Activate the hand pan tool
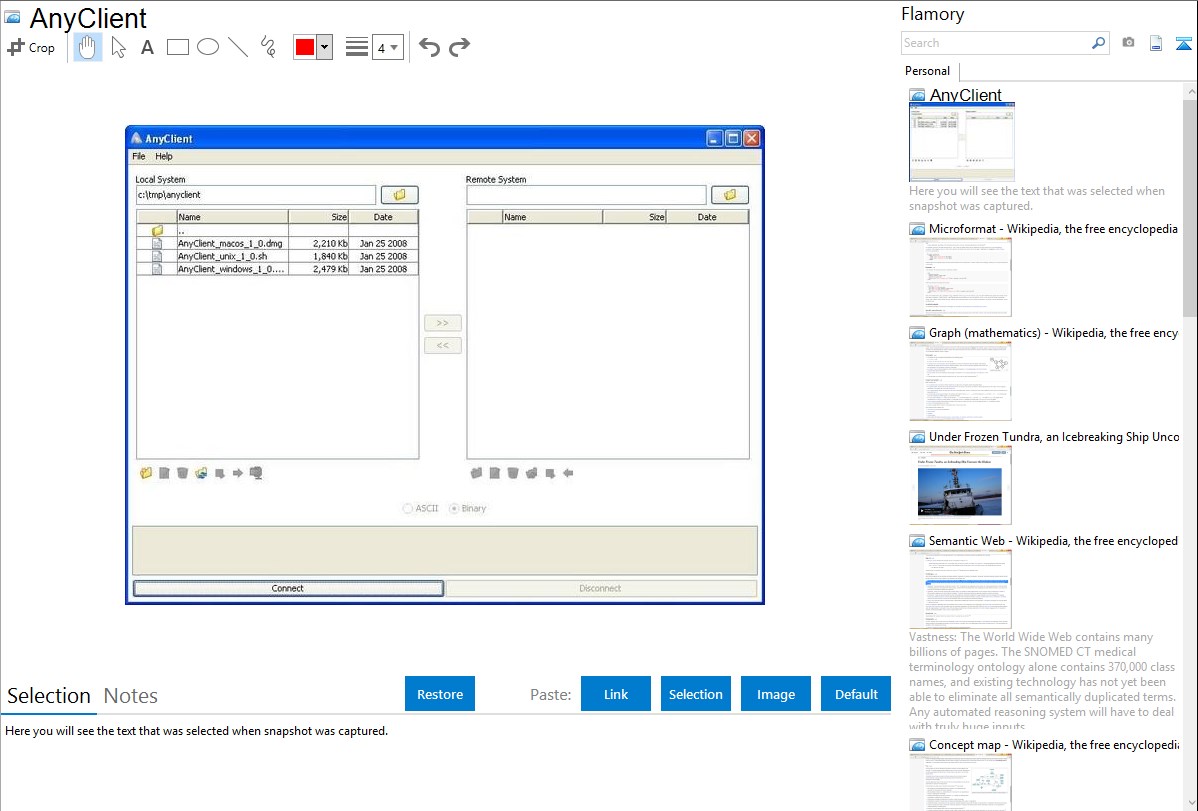 click(x=87, y=47)
